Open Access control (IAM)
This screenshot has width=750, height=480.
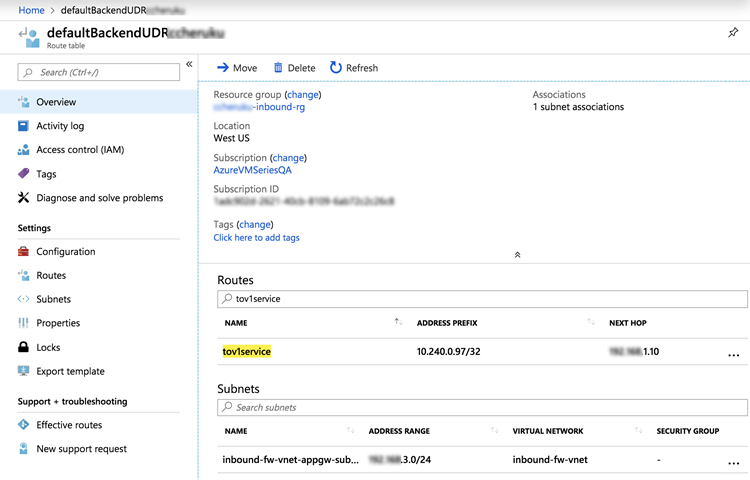coord(79,150)
